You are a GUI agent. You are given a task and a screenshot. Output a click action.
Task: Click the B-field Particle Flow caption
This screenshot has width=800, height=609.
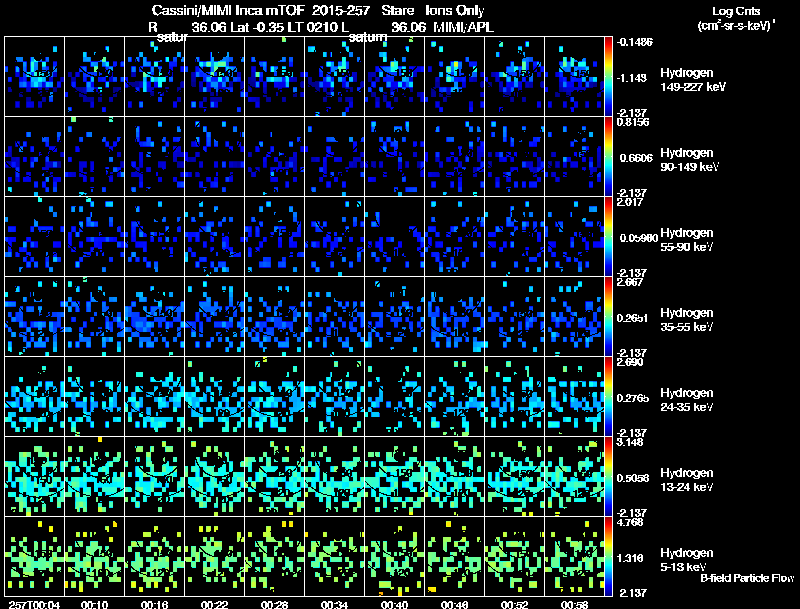click(x=745, y=578)
